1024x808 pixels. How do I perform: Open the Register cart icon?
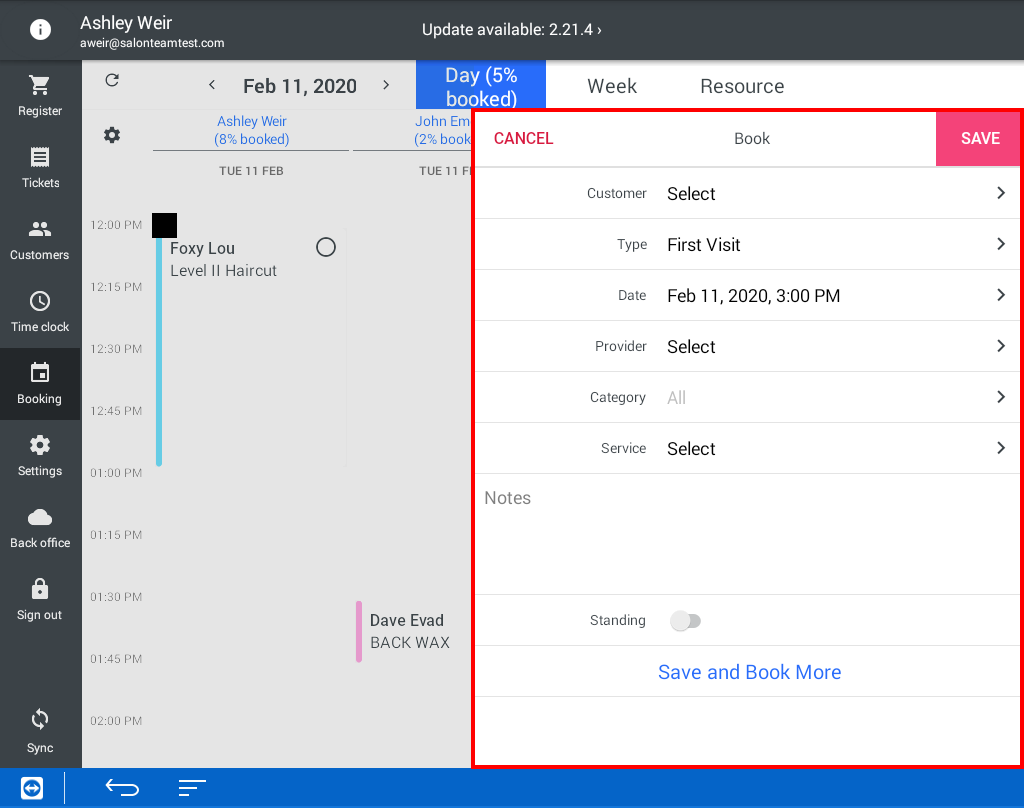click(40, 86)
